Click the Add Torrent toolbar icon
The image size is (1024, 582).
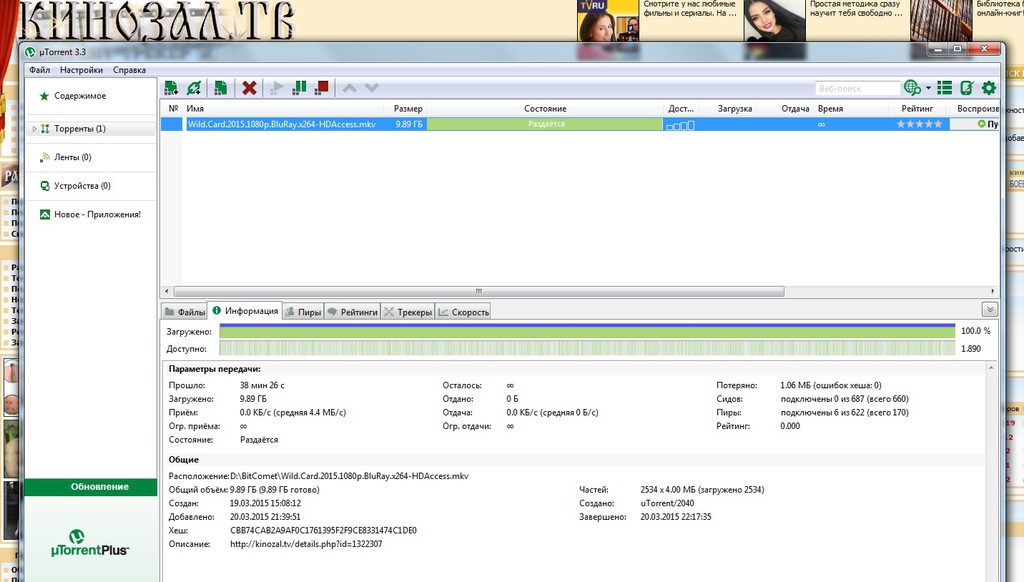click(x=171, y=88)
